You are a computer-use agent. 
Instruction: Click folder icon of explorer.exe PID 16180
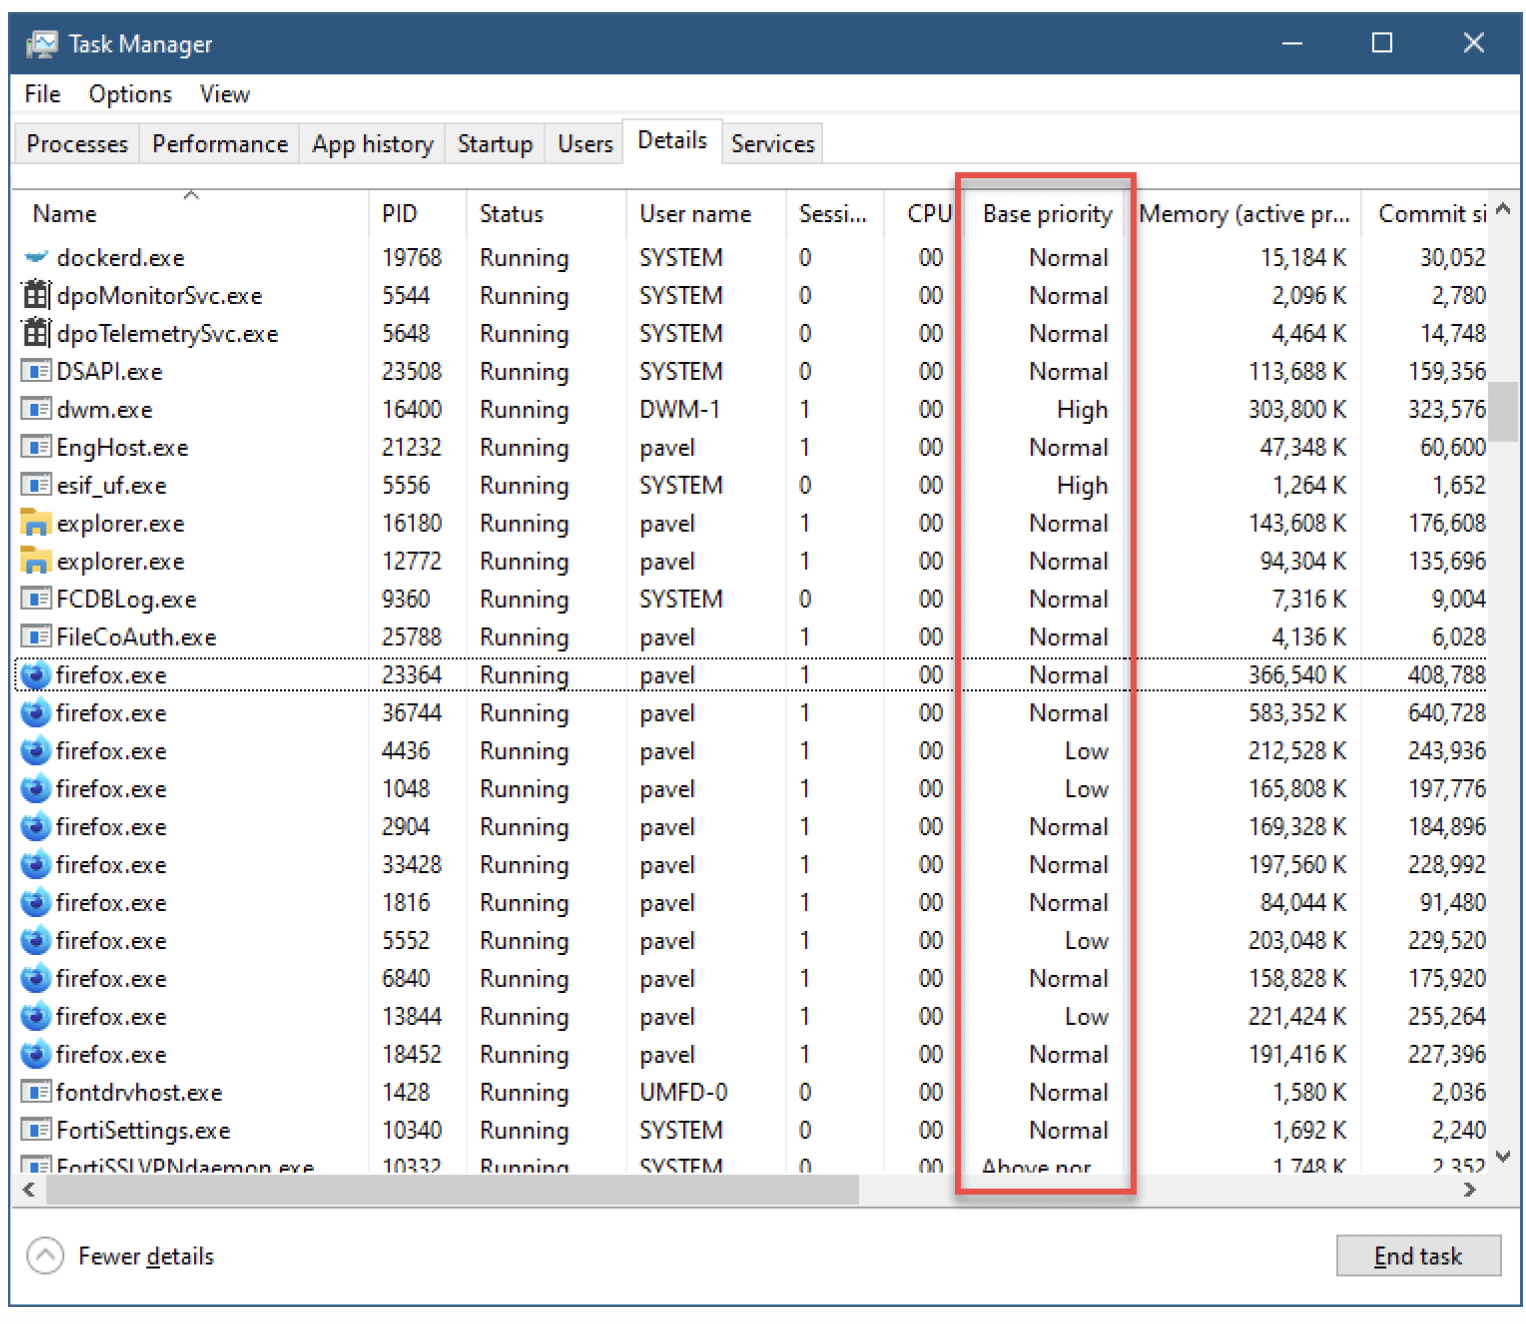pyautogui.click(x=36, y=522)
